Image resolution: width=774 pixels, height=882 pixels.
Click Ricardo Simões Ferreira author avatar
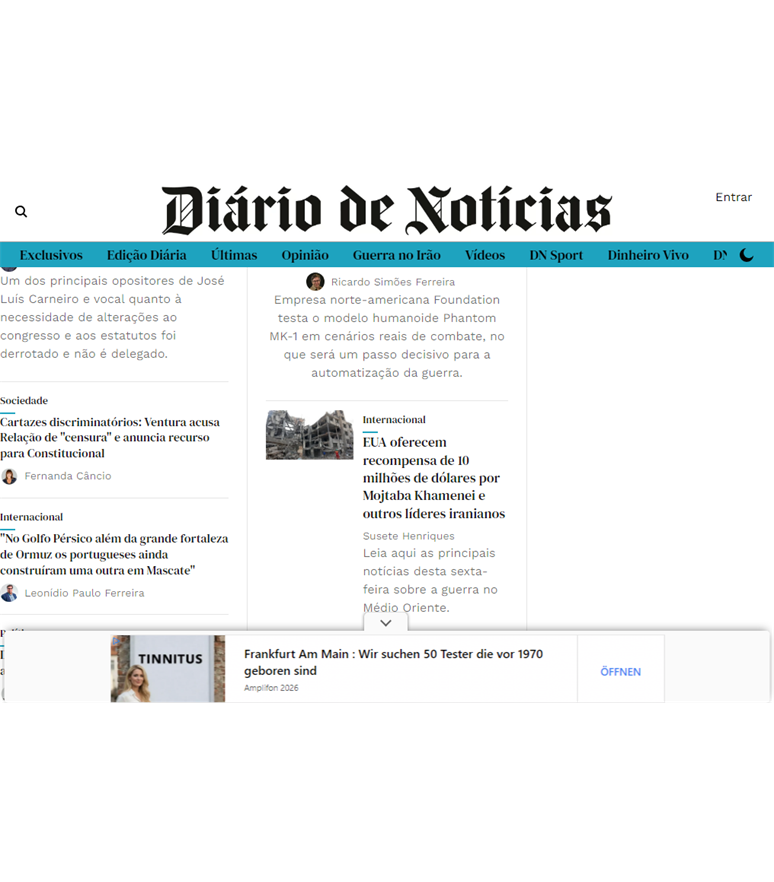[x=315, y=281]
